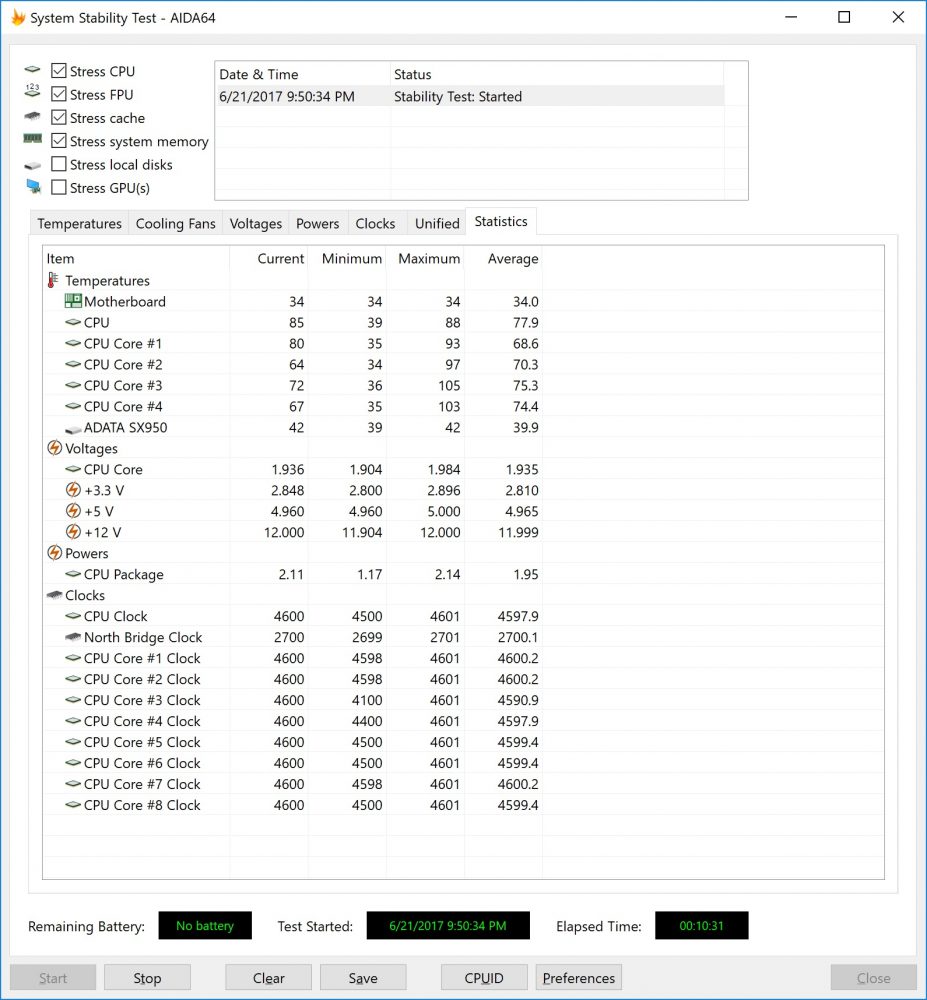The width and height of the screenshot is (927, 1000).
Task: Click the Save button
Action: tap(363, 978)
